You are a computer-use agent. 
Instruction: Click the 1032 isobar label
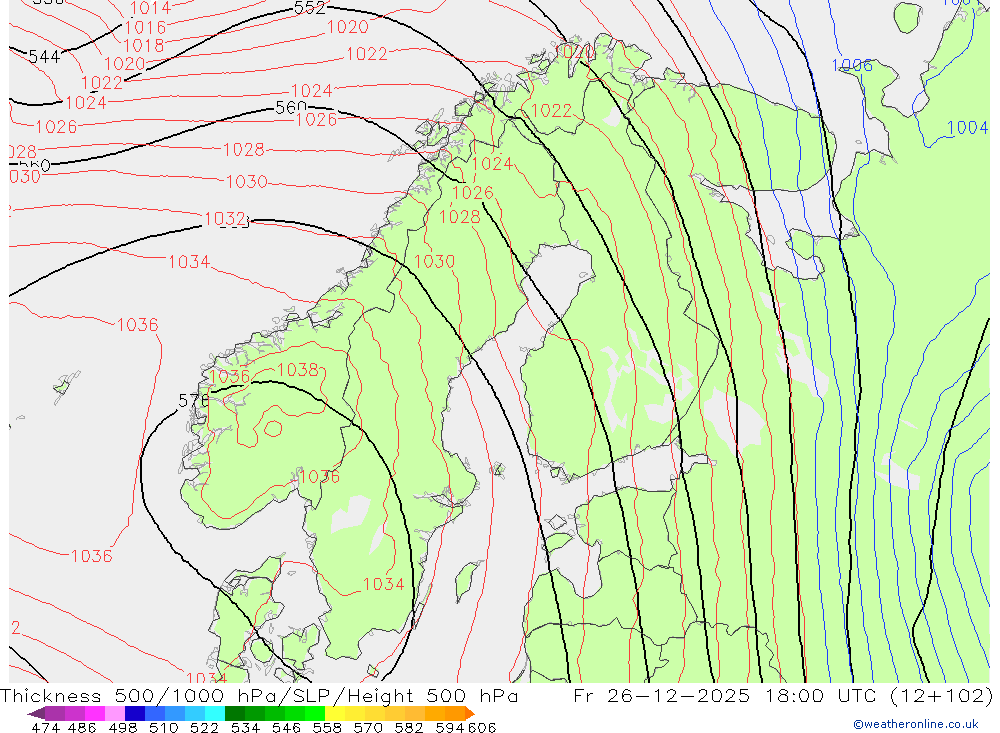click(224, 219)
